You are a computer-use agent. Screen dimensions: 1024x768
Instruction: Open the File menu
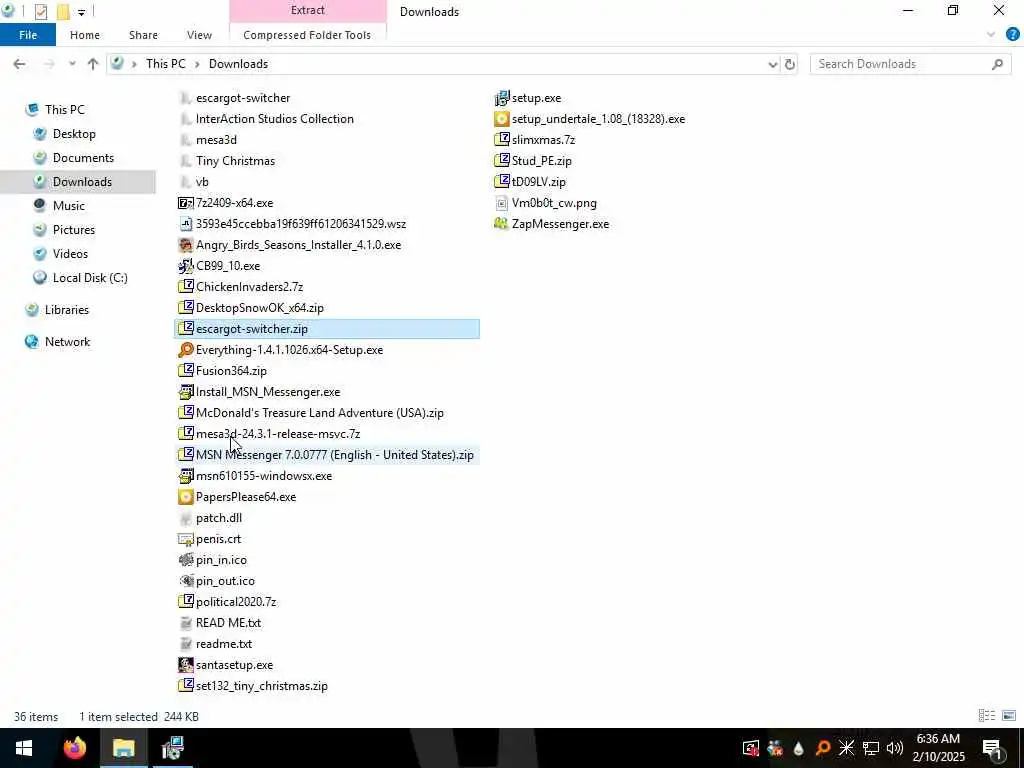click(28, 35)
